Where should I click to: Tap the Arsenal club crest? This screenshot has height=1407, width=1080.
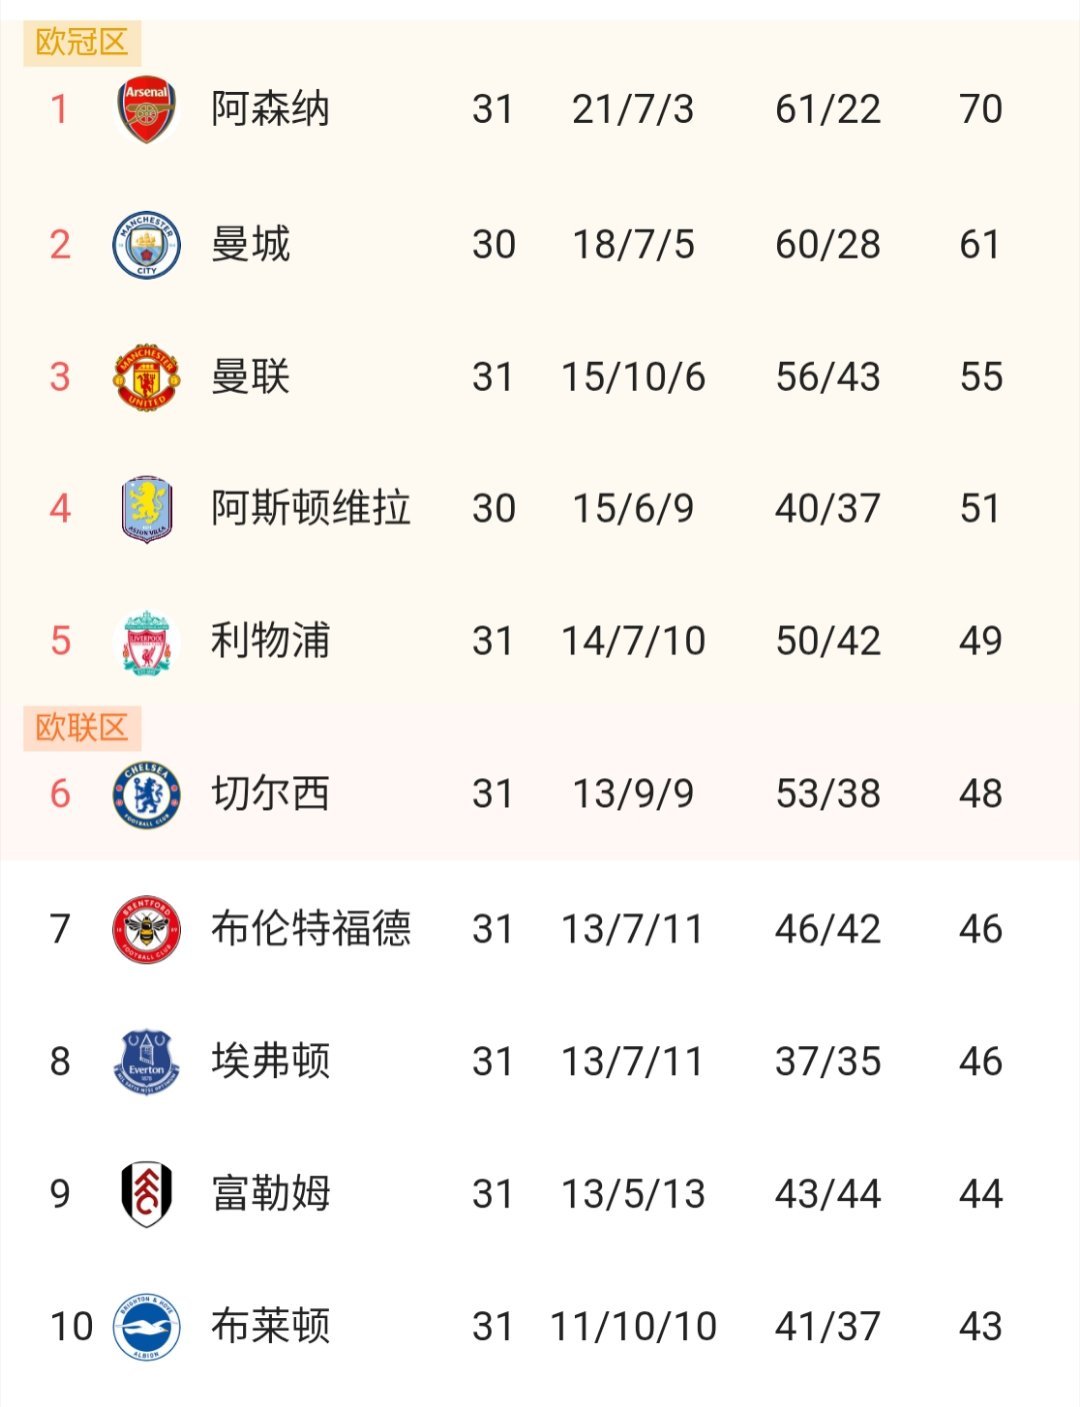pos(146,109)
